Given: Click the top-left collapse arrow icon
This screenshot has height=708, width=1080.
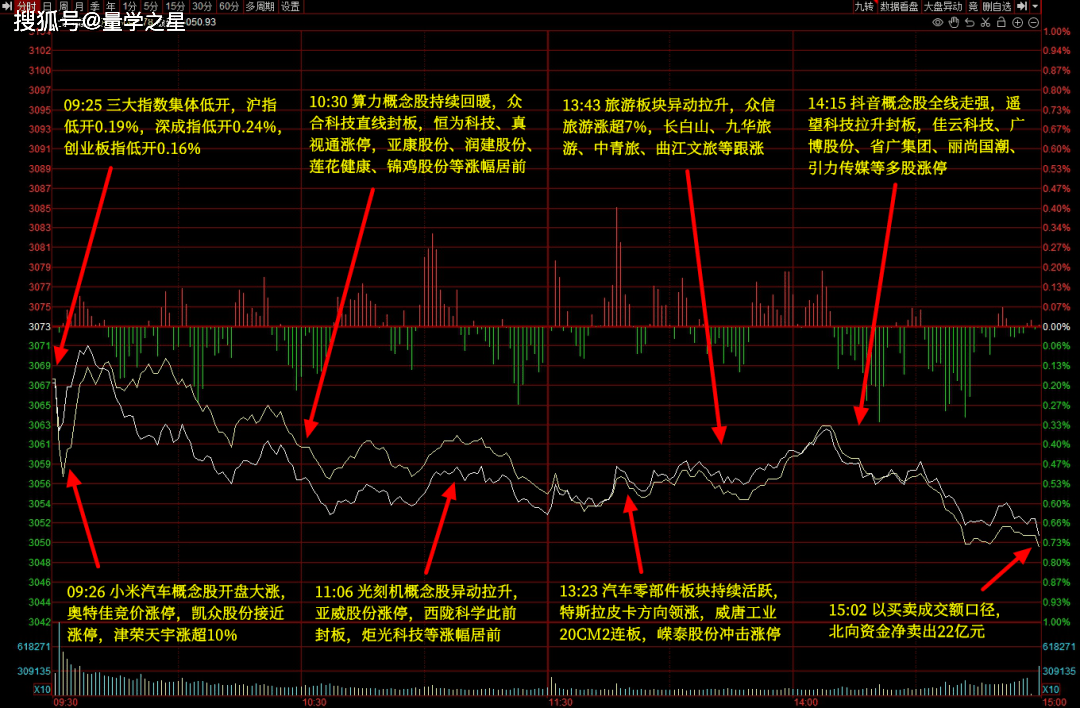Looking at the screenshot, I should (x=7, y=6).
